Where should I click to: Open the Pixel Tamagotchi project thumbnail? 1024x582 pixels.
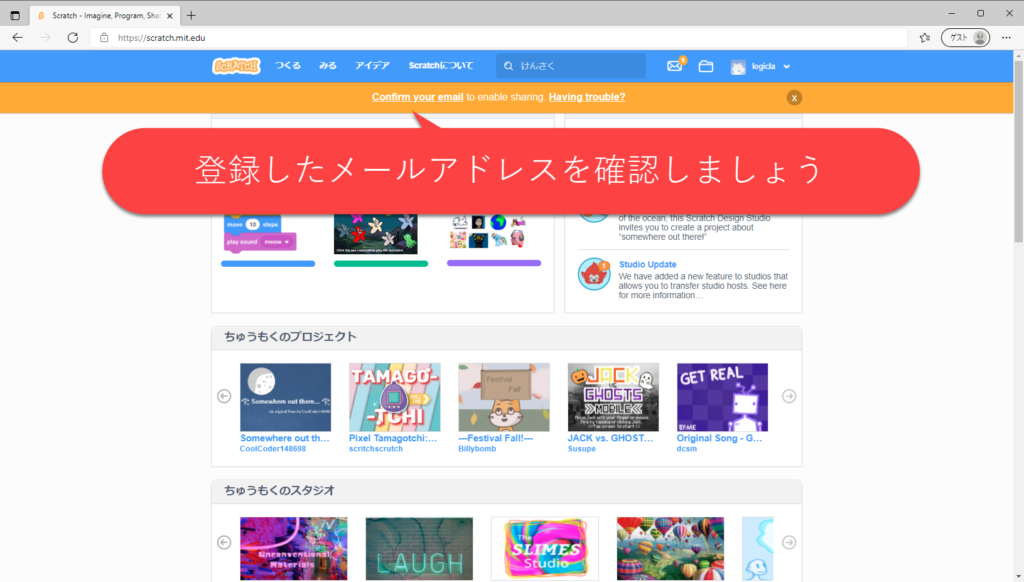click(x=394, y=397)
